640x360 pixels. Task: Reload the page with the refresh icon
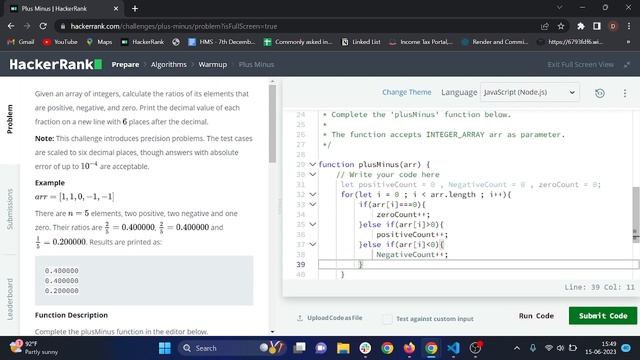pyautogui.click(x=43, y=26)
